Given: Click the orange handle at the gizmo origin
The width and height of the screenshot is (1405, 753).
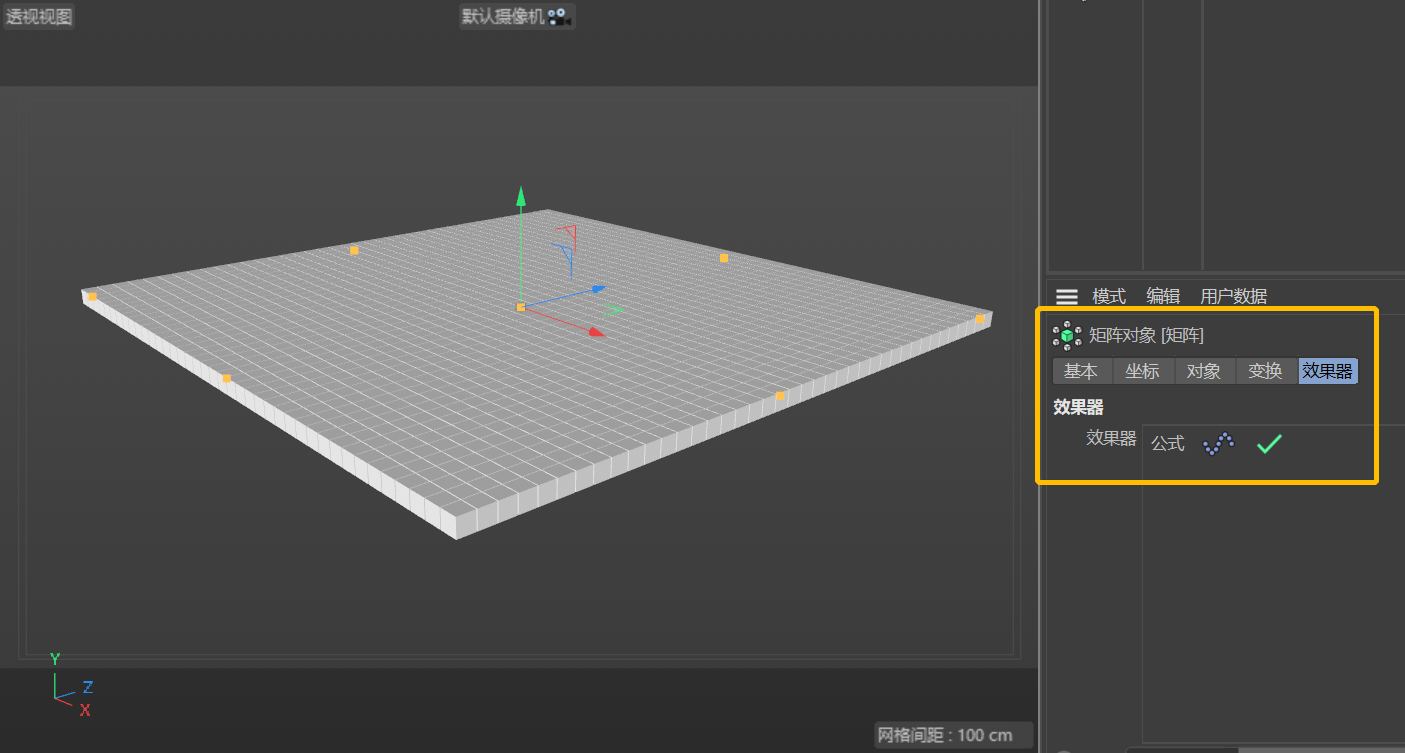Looking at the screenshot, I should click(521, 307).
